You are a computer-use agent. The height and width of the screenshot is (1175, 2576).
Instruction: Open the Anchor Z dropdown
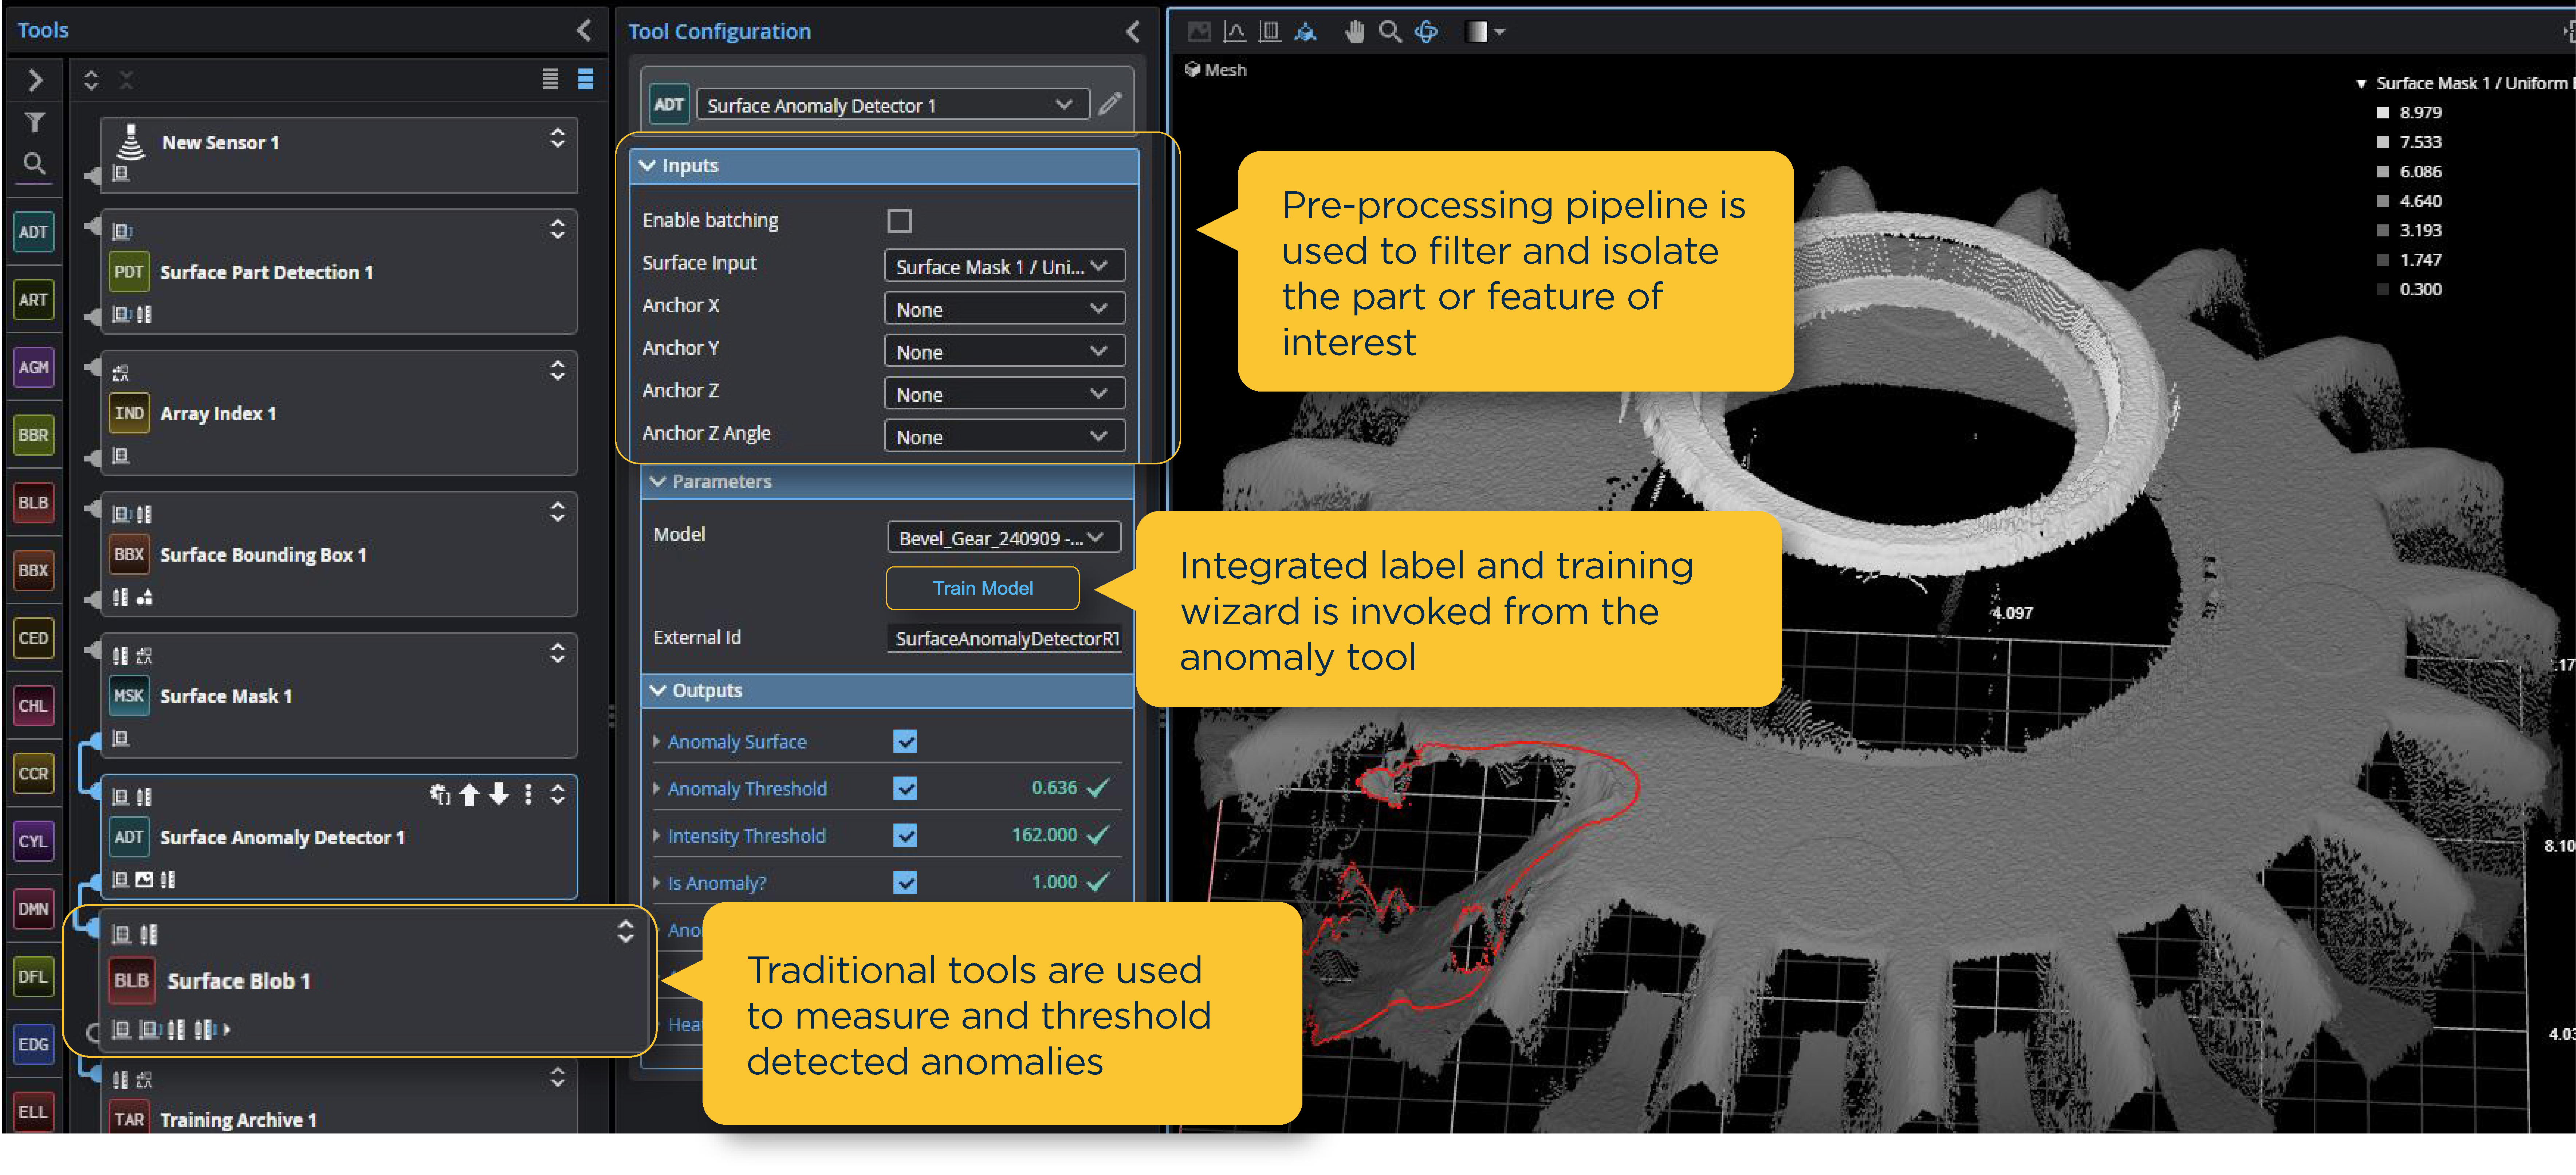click(x=1004, y=395)
